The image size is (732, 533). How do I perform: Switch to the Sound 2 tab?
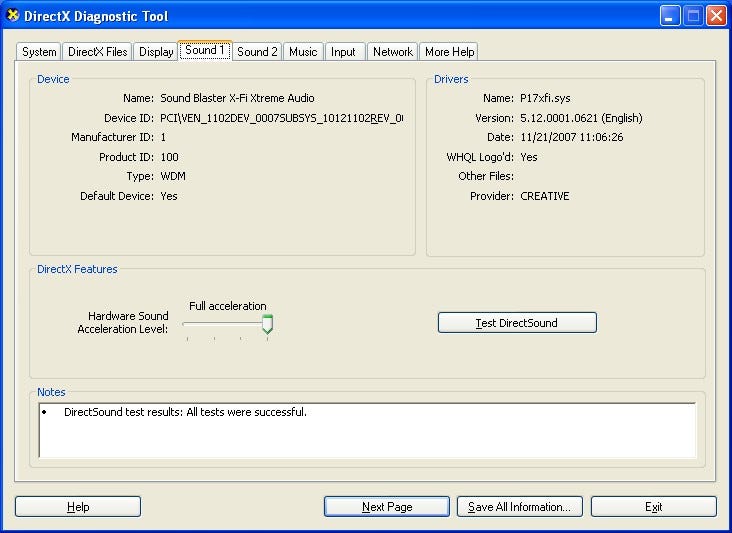click(257, 52)
